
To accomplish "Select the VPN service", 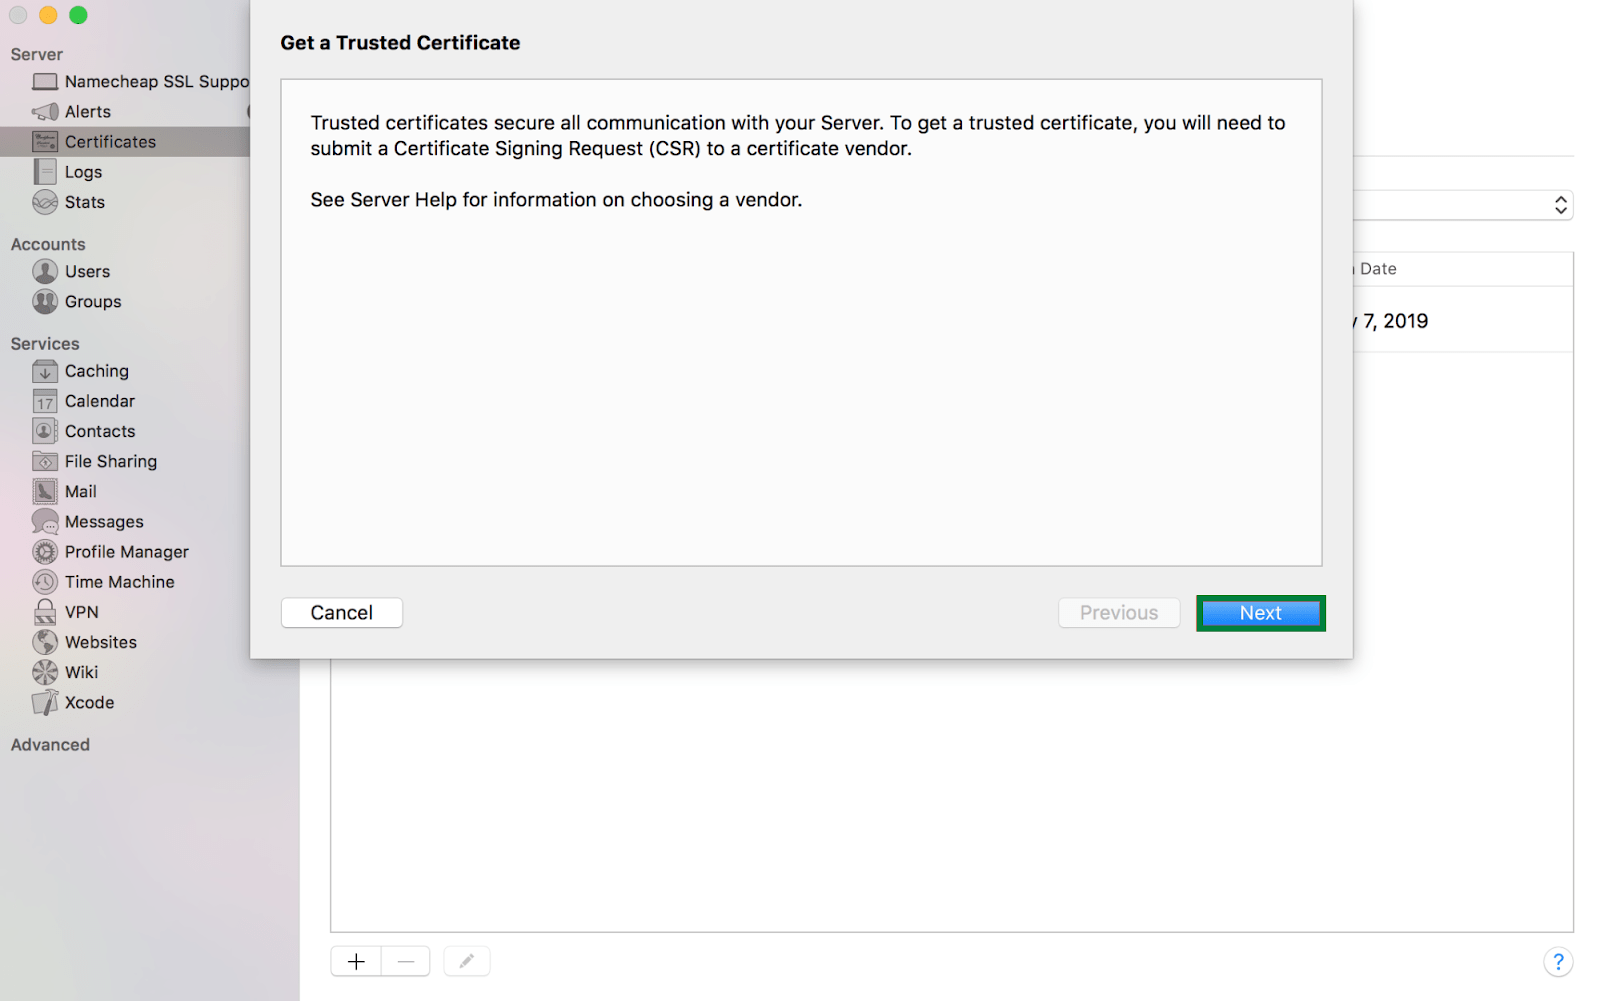I will [x=79, y=612].
